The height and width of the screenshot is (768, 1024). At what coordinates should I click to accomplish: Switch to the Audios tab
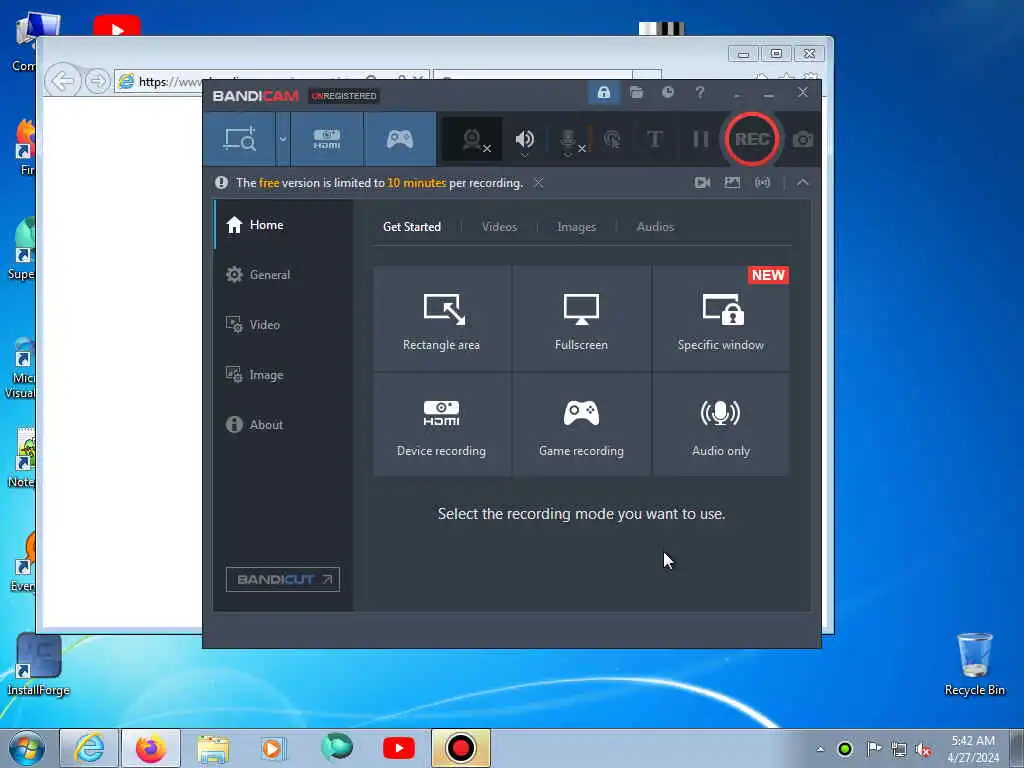tap(655, 227)
